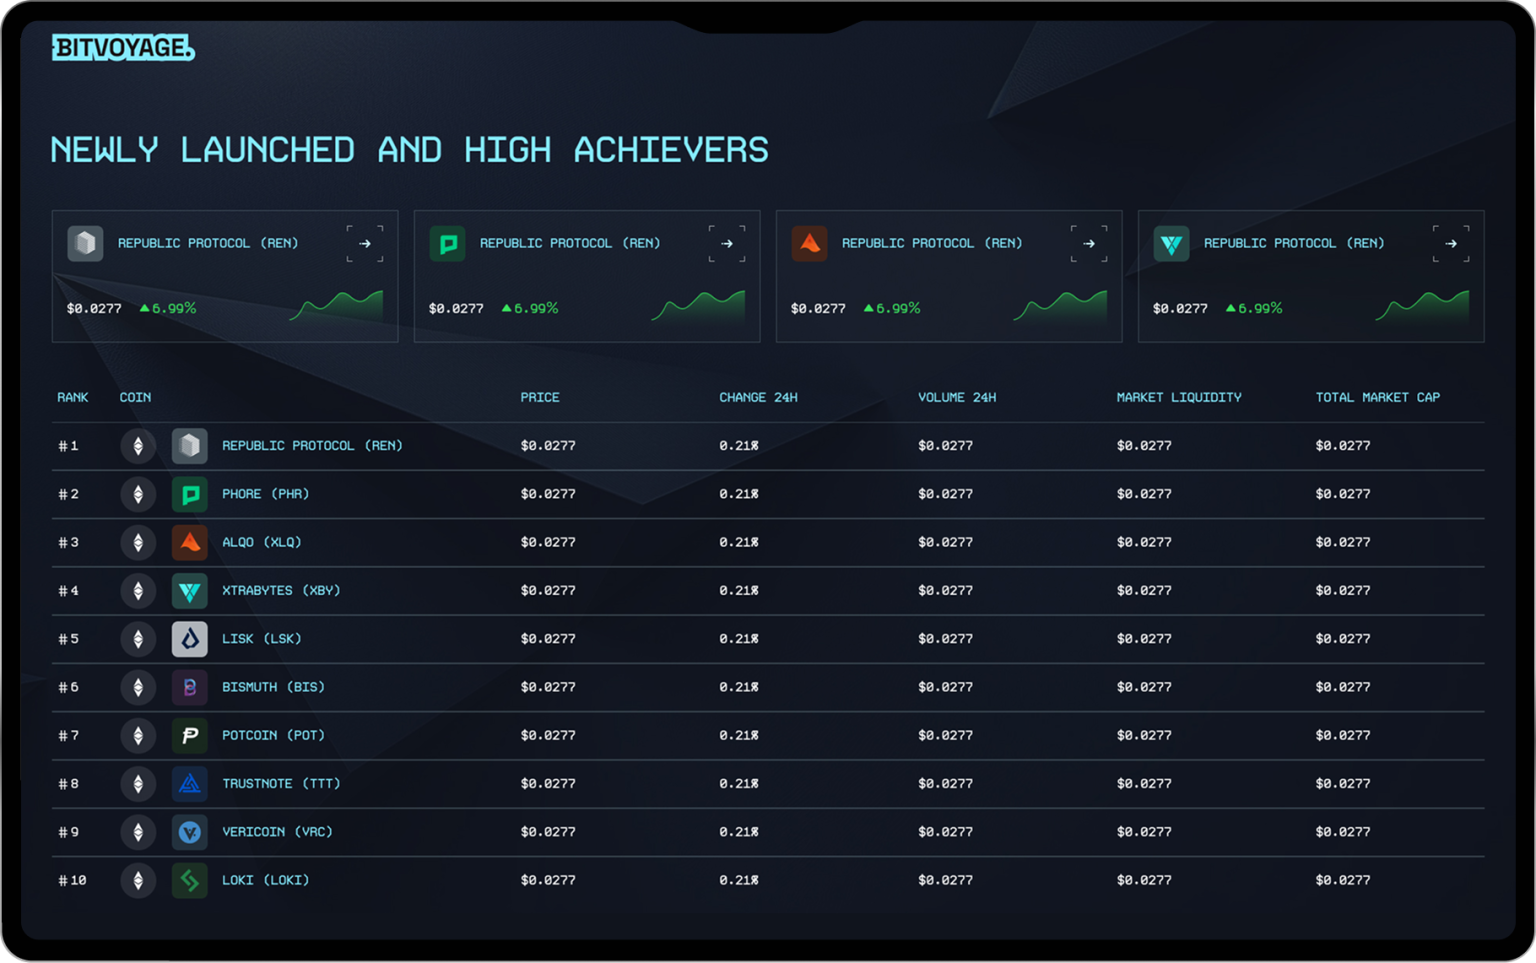Open the Loki (LOKI) coin name
The image size is (1536, 963).
point(266,881)
